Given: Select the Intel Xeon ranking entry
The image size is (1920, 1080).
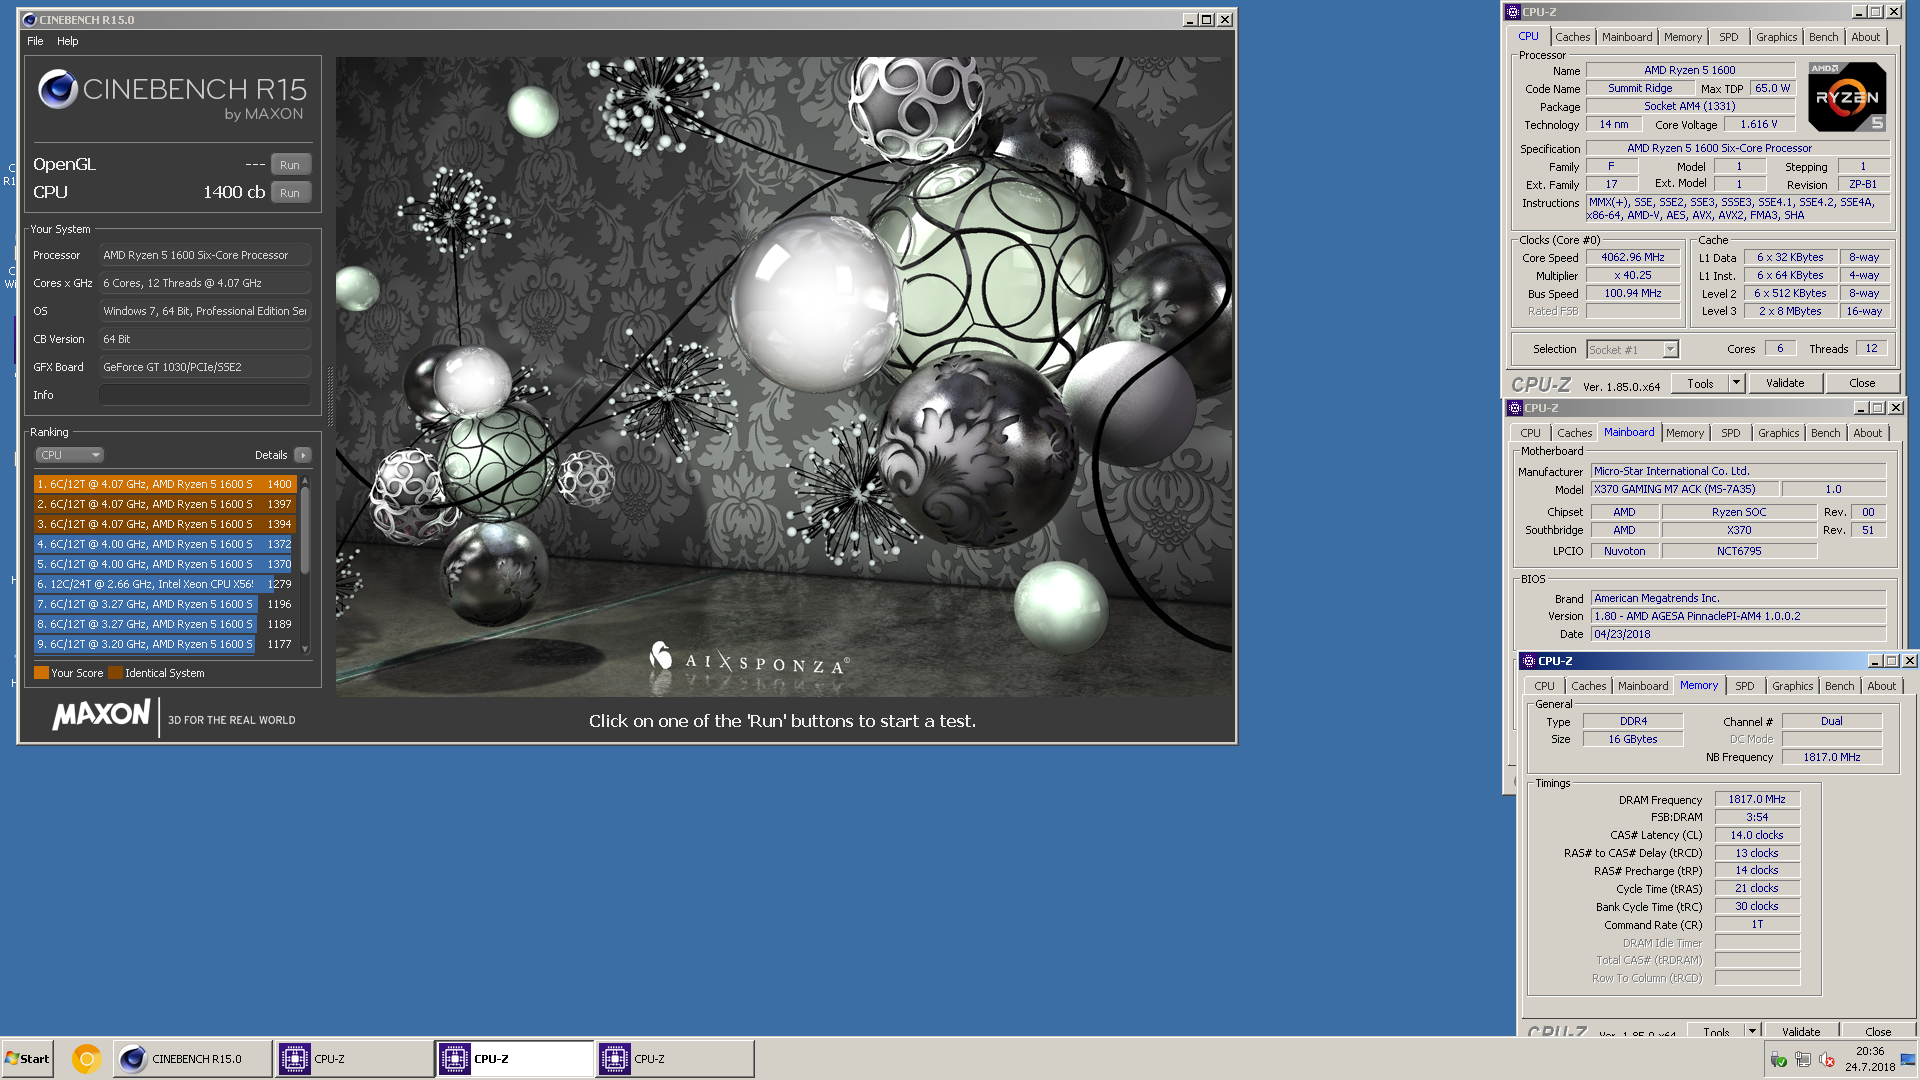Looking at the screenshot, I should click(x=164, y=584).
